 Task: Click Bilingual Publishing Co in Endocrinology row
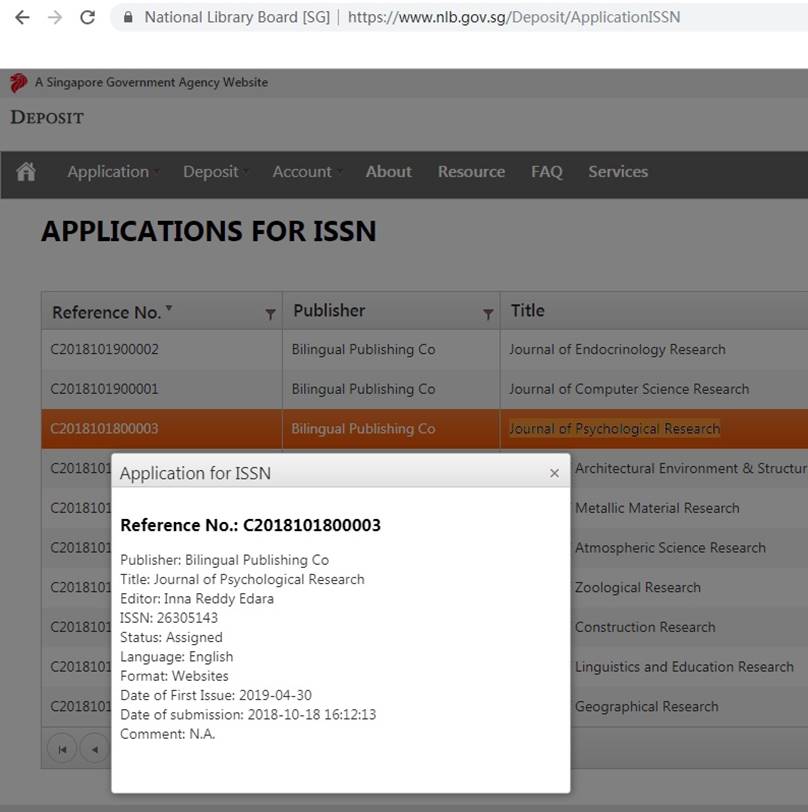pyautogui.click(x=363, y=350)
